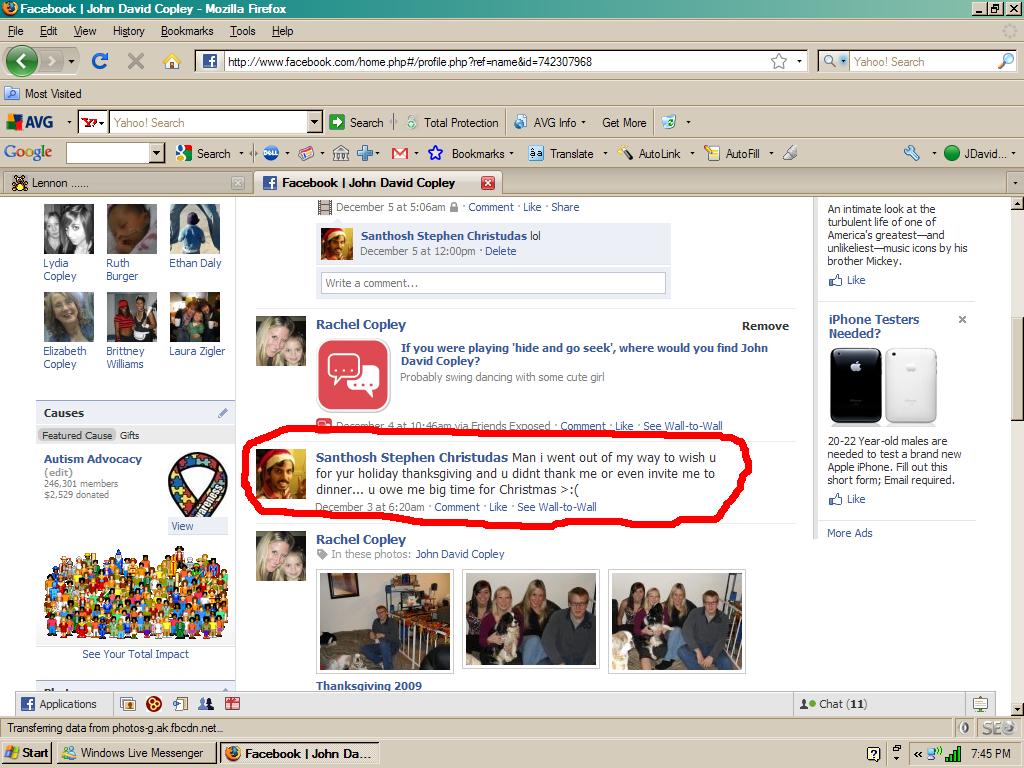
Task: Share the December 5 post
Action: (565, 207)
